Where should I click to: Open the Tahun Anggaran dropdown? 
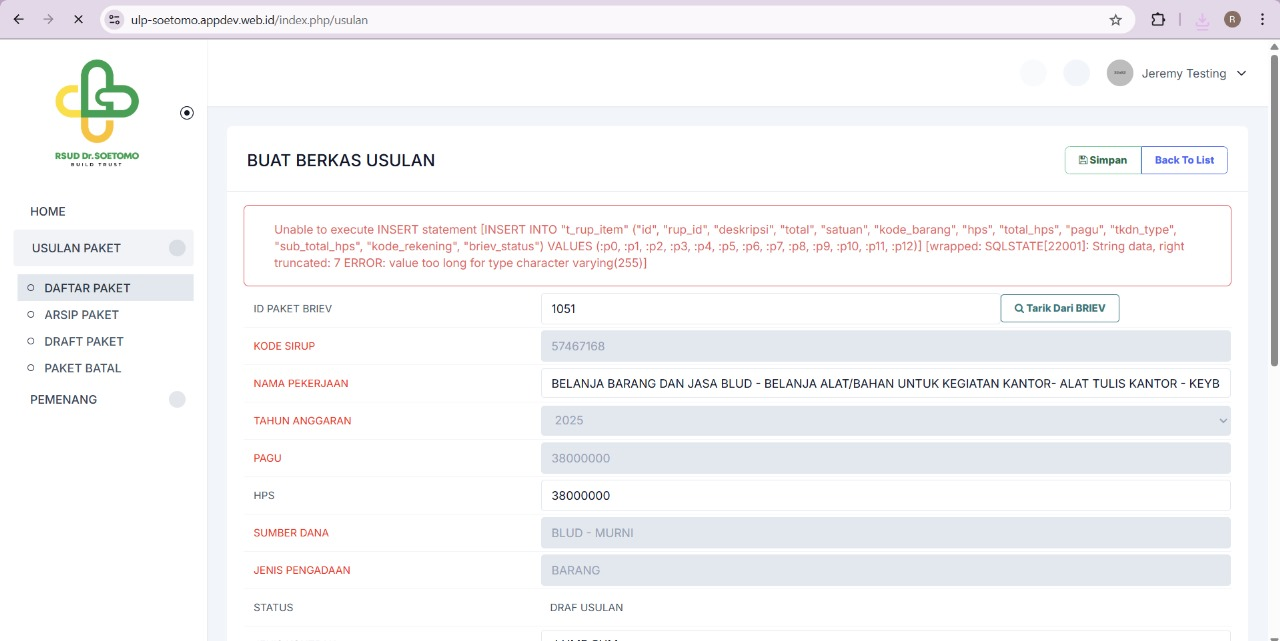click(885, 421)
